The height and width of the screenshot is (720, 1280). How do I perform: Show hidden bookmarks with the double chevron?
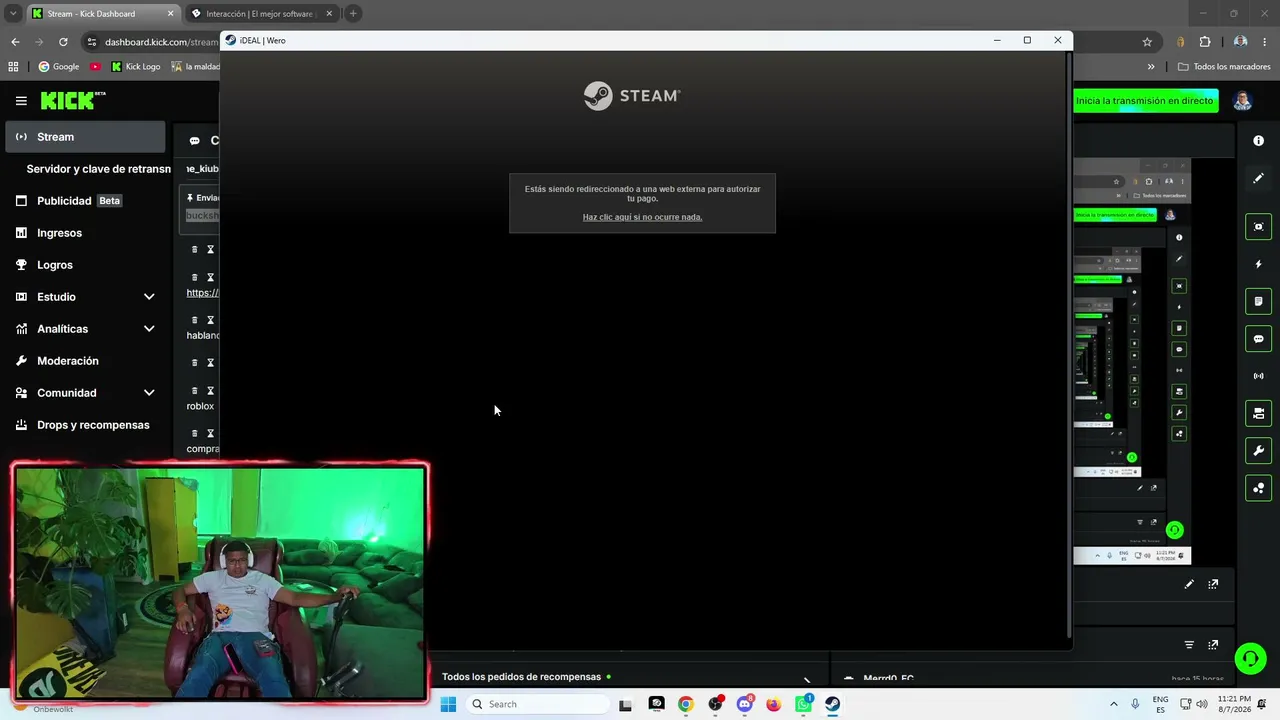(x=1151, y=67)
